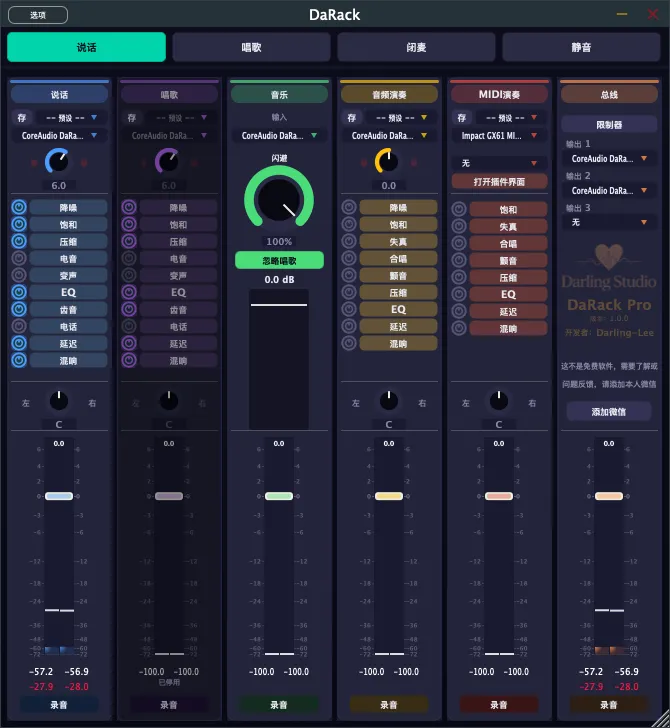Disable 延迟 effect power in 说话 channel
The image size is (670, 728).
(x=19, y=343)
